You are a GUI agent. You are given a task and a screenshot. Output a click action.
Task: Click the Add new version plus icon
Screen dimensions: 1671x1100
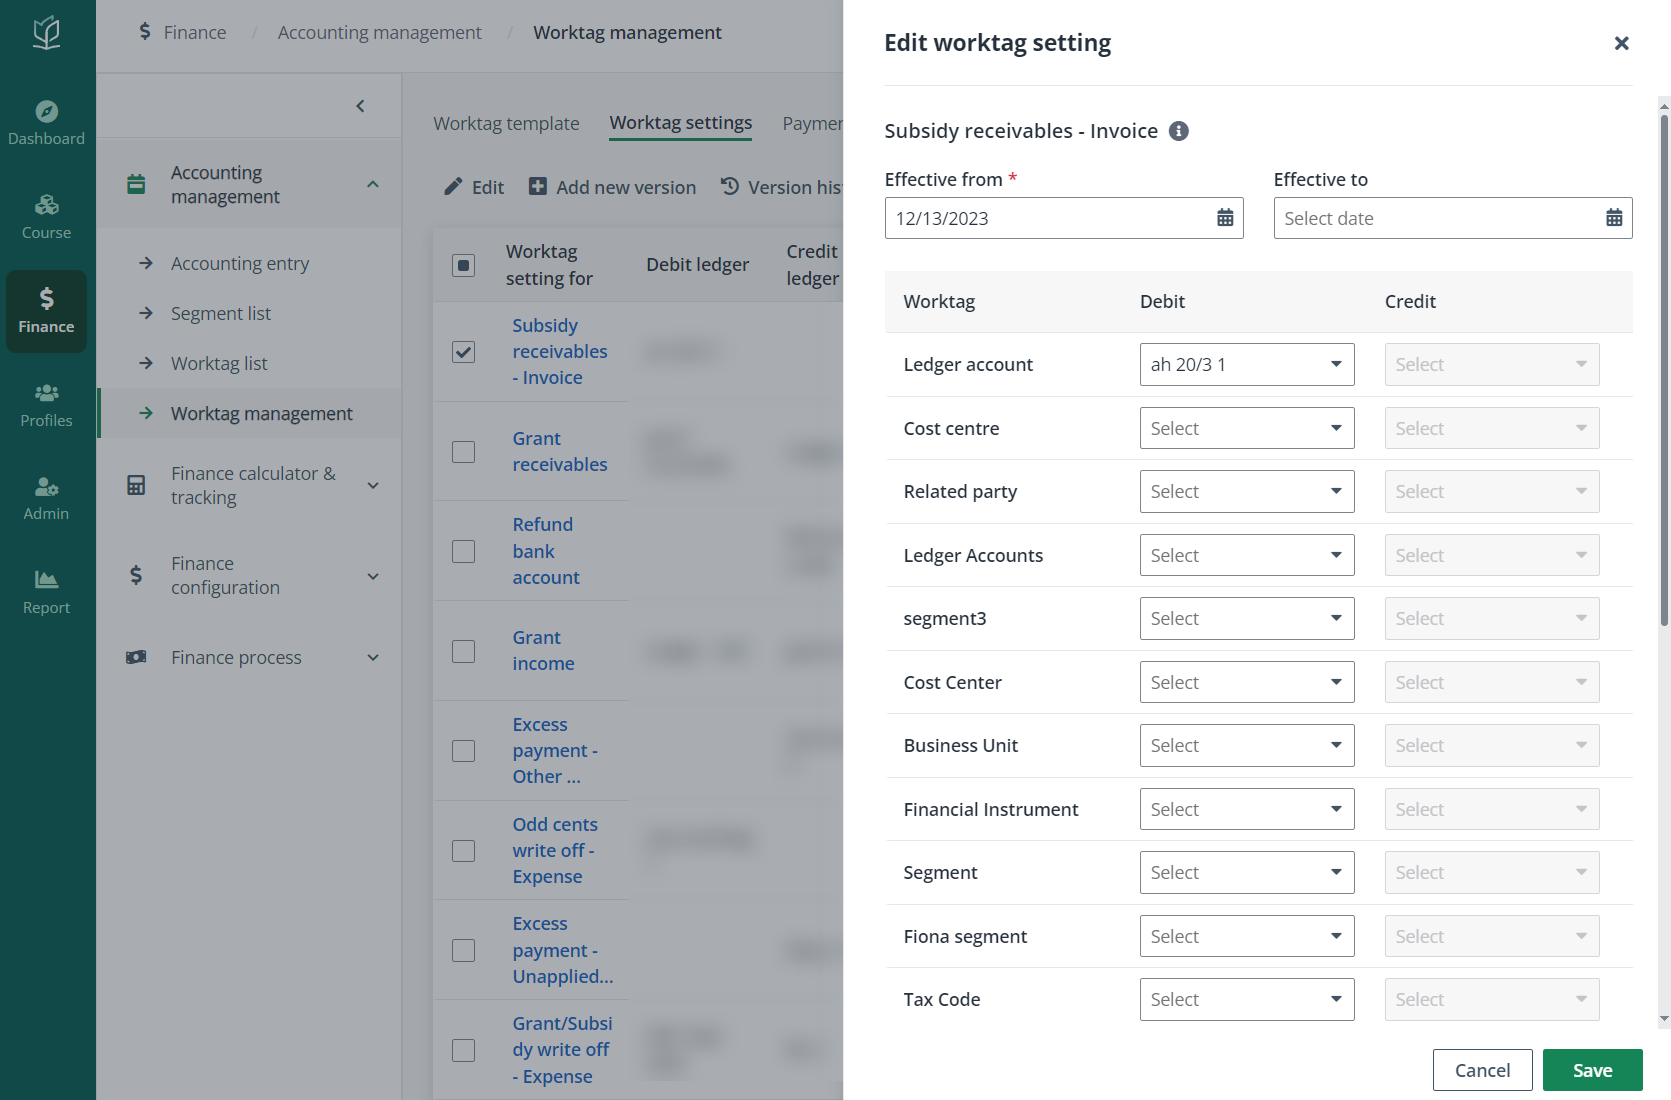(538, 186)
